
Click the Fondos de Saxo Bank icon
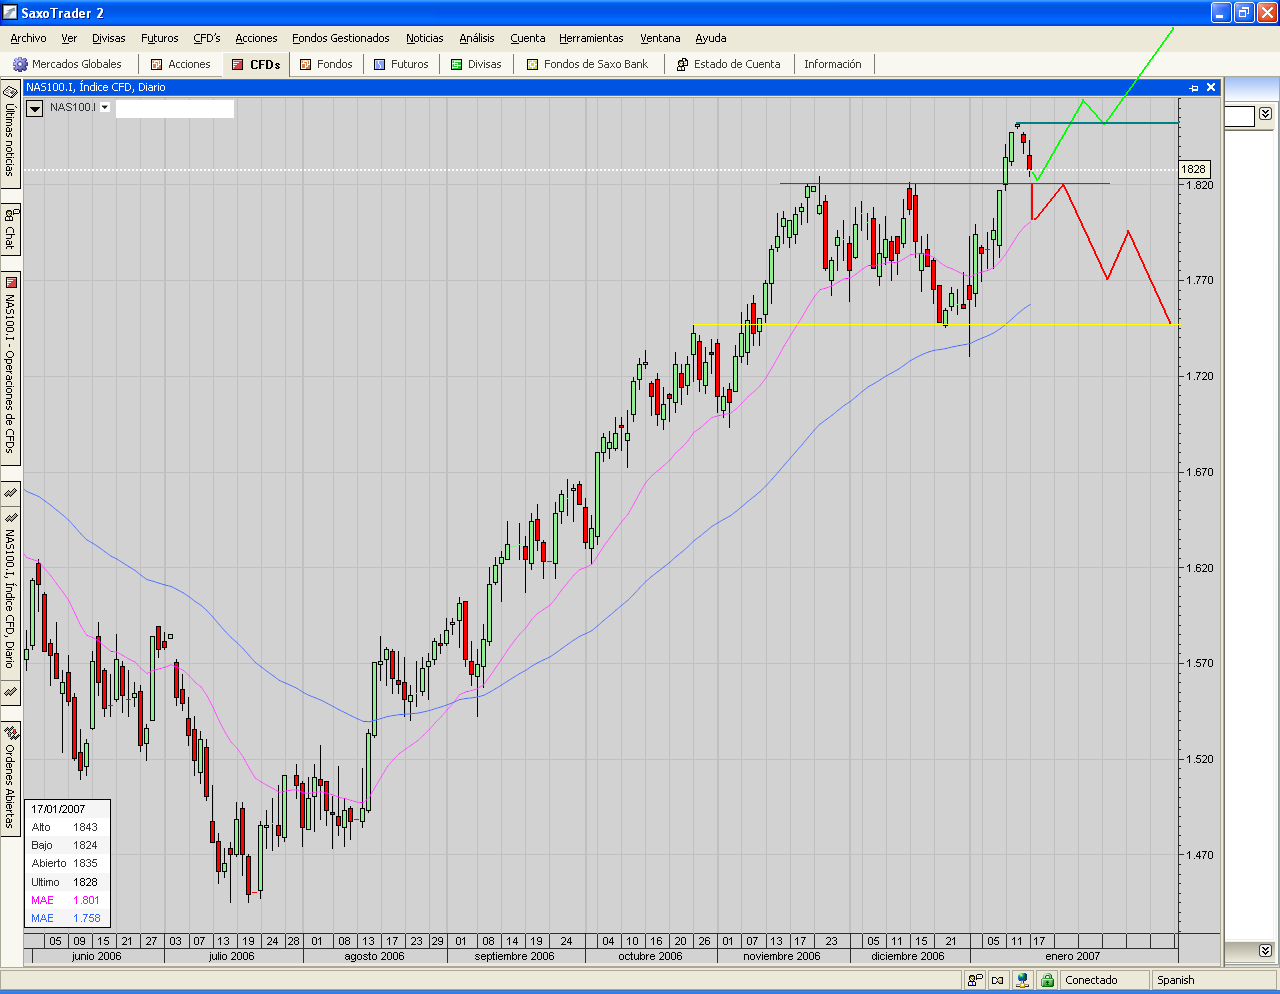tap(532, 64)
